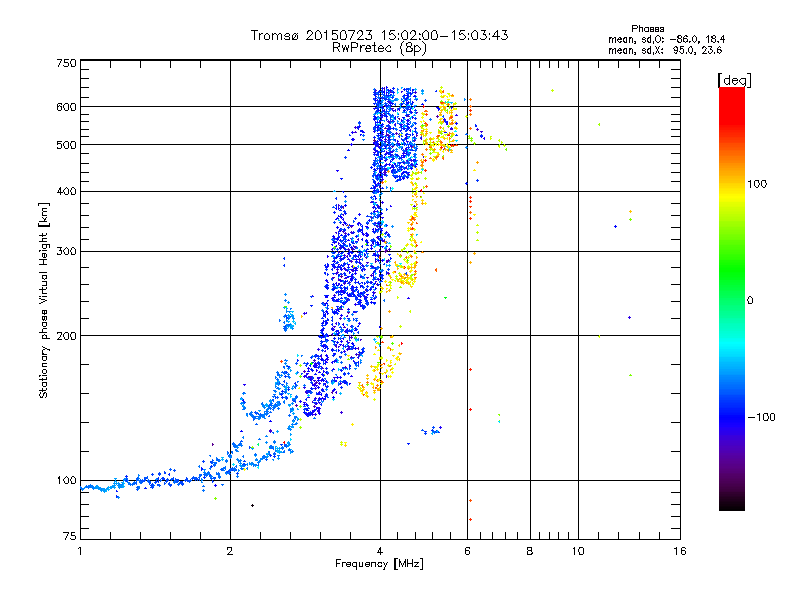Click the 'Frequency [MHz]' x-axis label
800x600 pixels.
(379, 564)
